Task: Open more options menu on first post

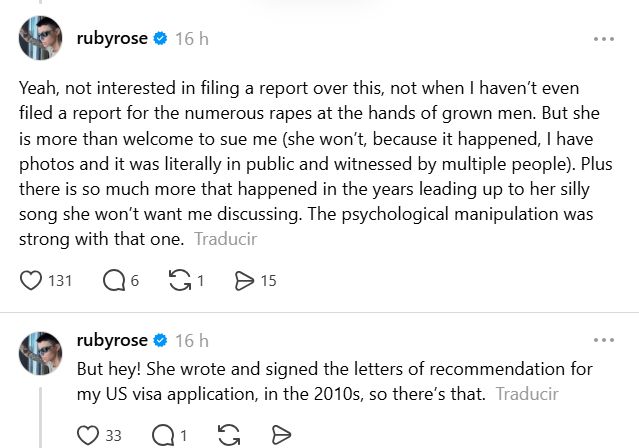Action: click(x=604, y=39)
